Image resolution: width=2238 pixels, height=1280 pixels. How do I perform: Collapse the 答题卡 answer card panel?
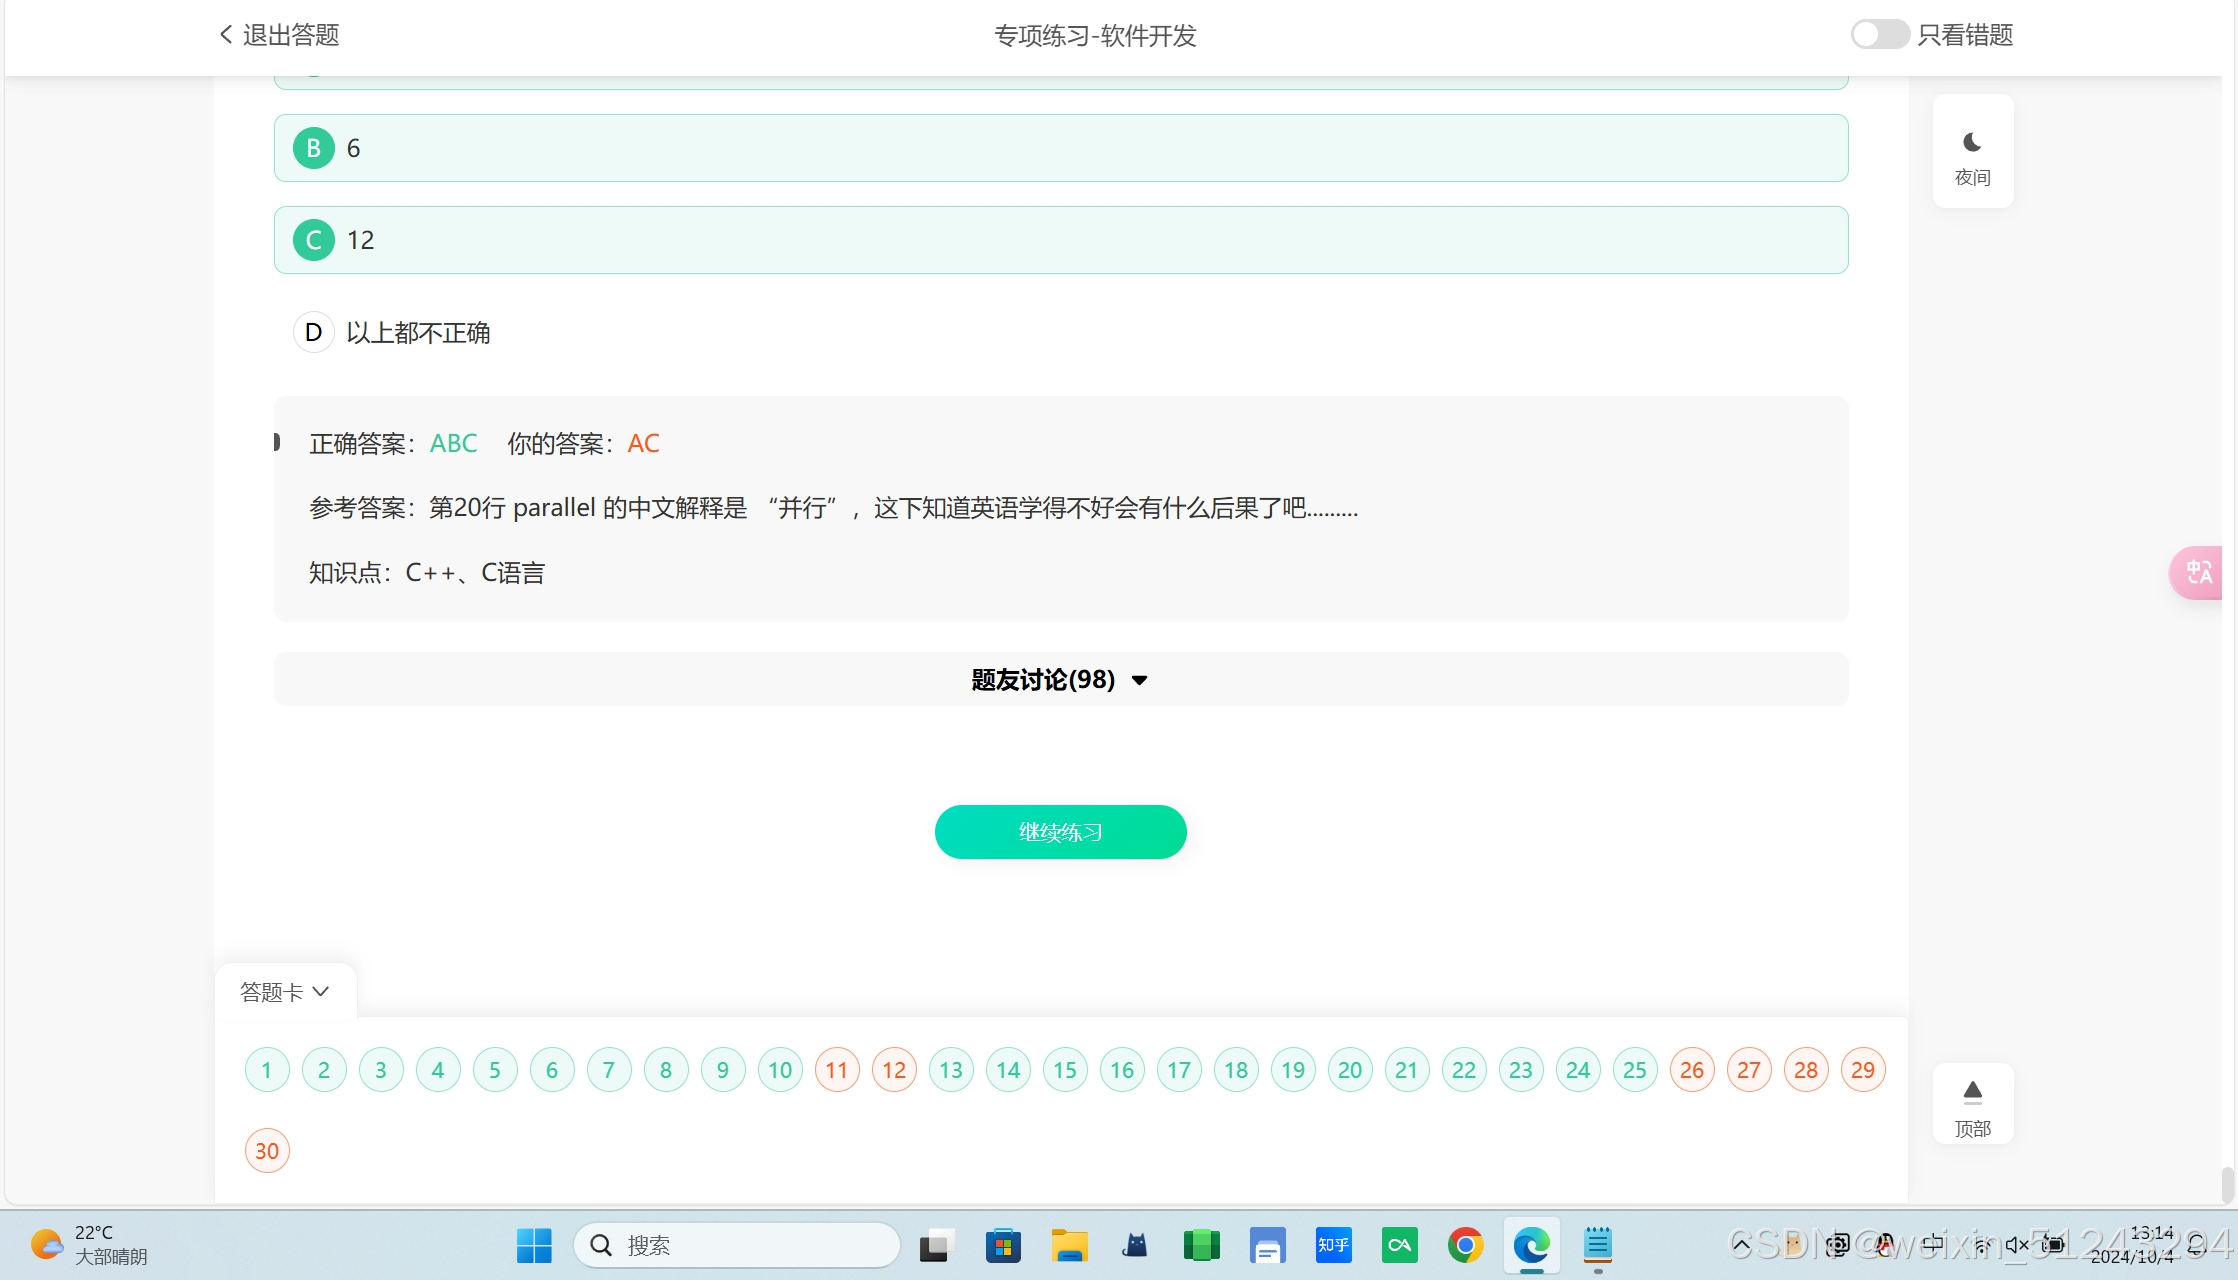pyautogui.click(x=285, y=992)
